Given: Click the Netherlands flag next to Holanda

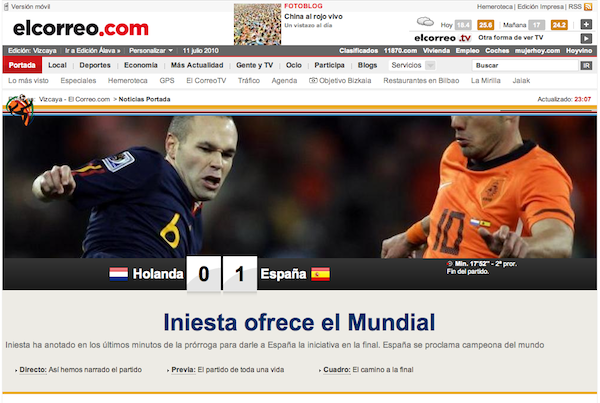Looking at the screenshot, I should coord(119,274).
